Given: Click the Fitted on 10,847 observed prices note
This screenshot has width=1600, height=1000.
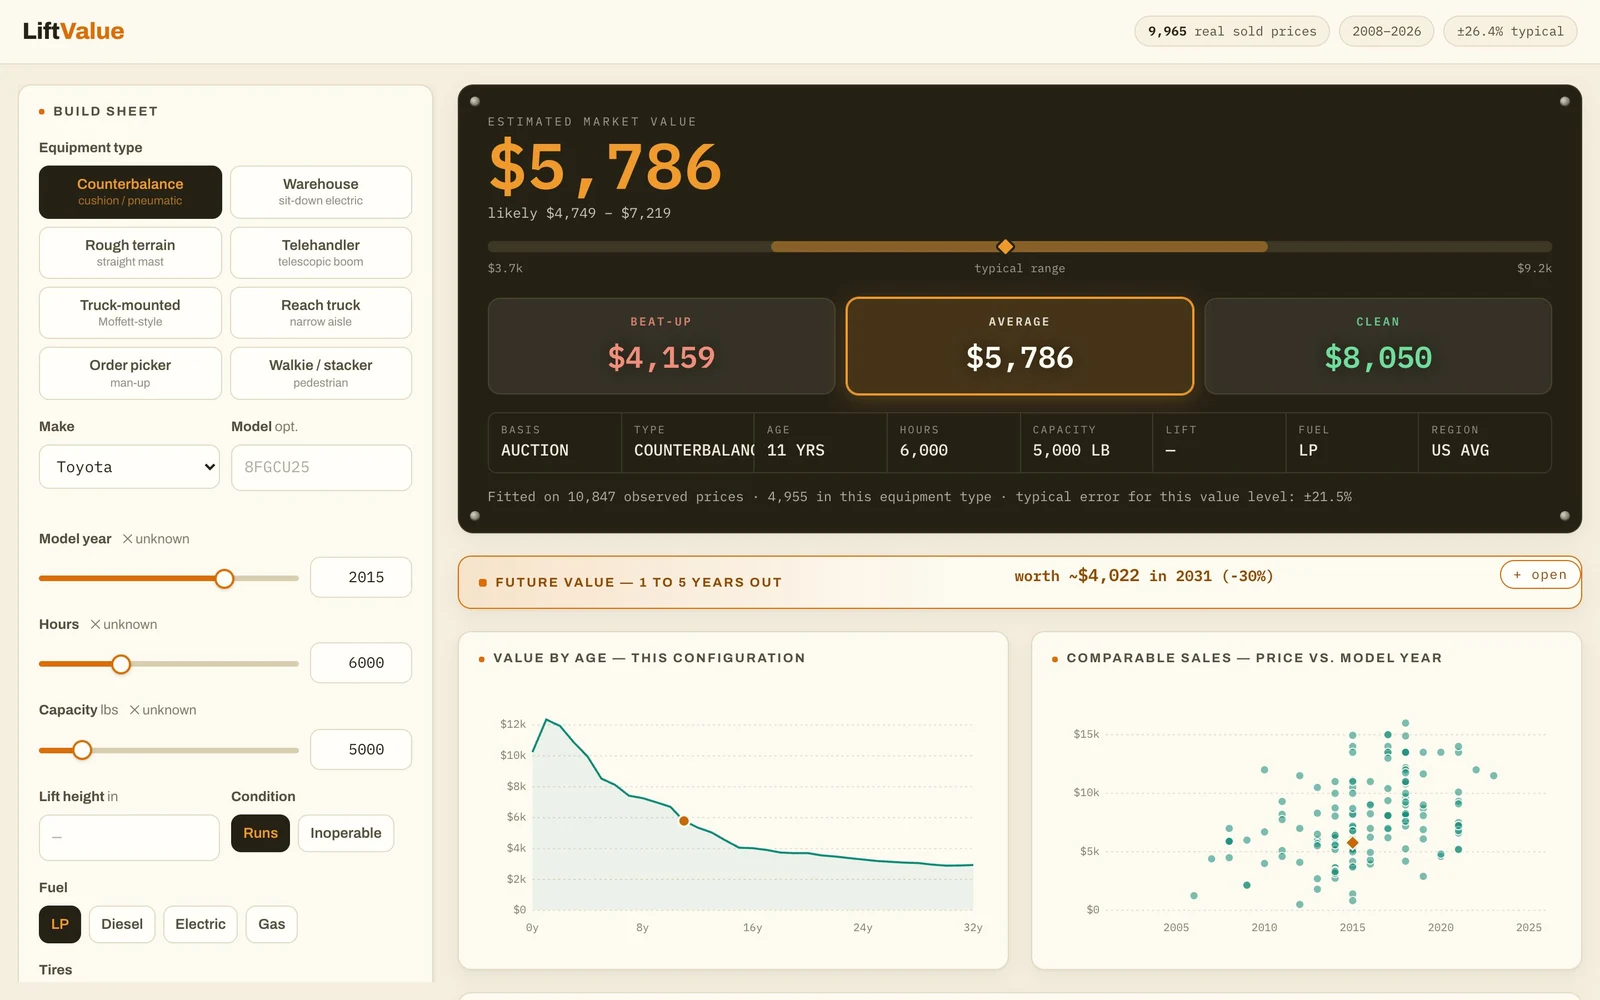Looking at the screenshot, I should click(920, 497).
